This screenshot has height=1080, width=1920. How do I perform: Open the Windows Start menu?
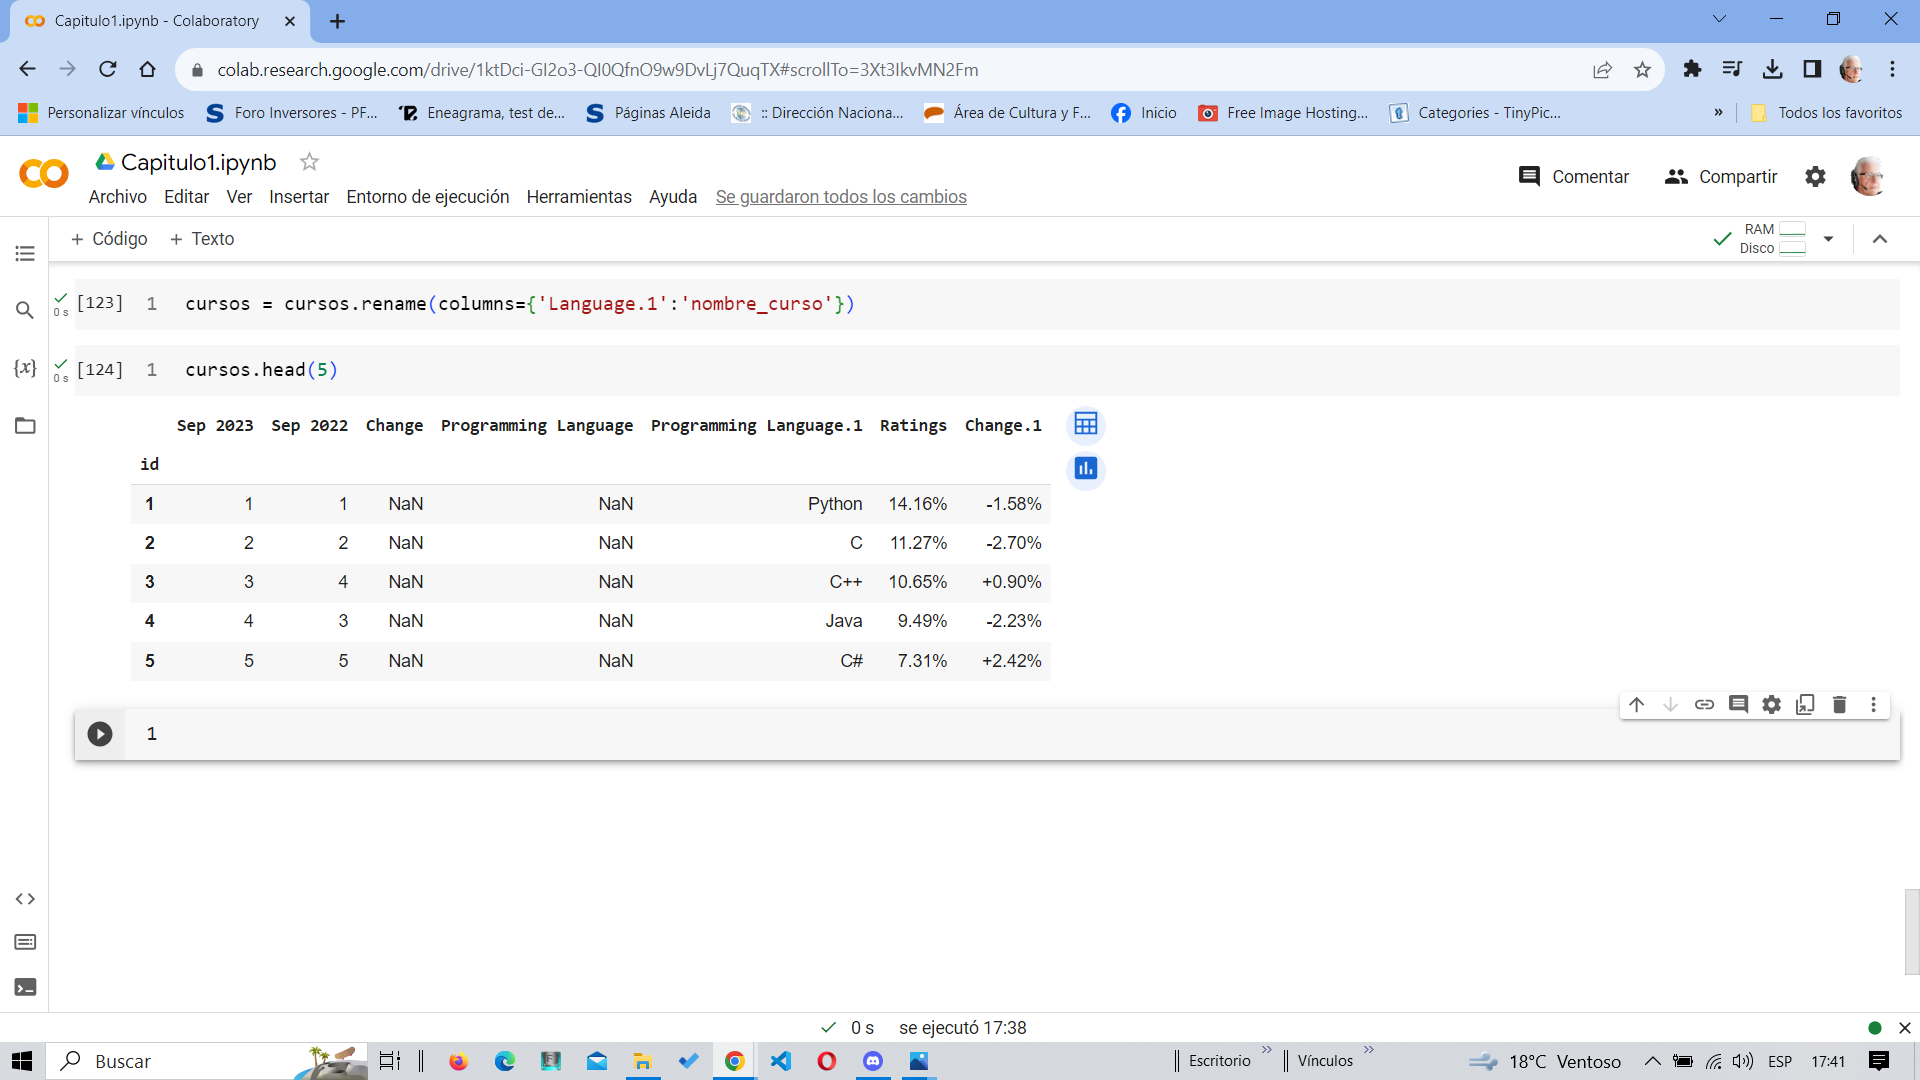(22, 1061)
